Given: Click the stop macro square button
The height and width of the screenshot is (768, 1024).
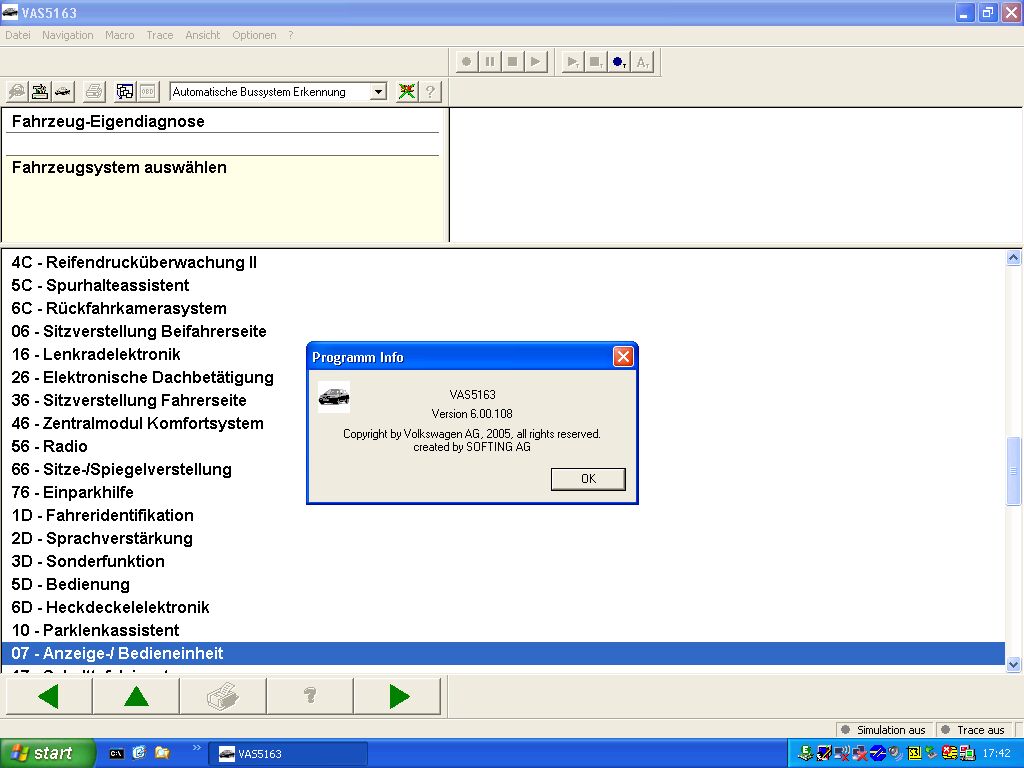Looking at the screenshot, I should click(513, 62).
